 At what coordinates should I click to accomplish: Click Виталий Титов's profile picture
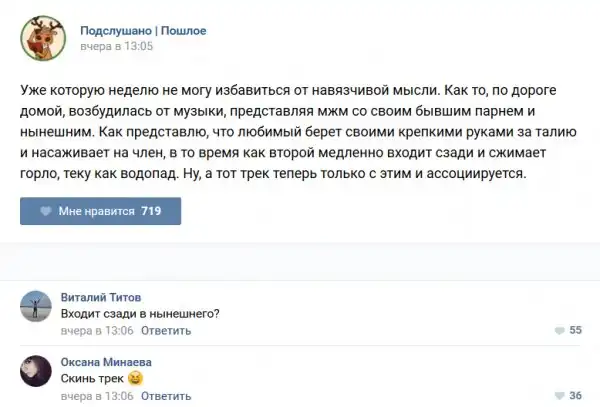39,308
